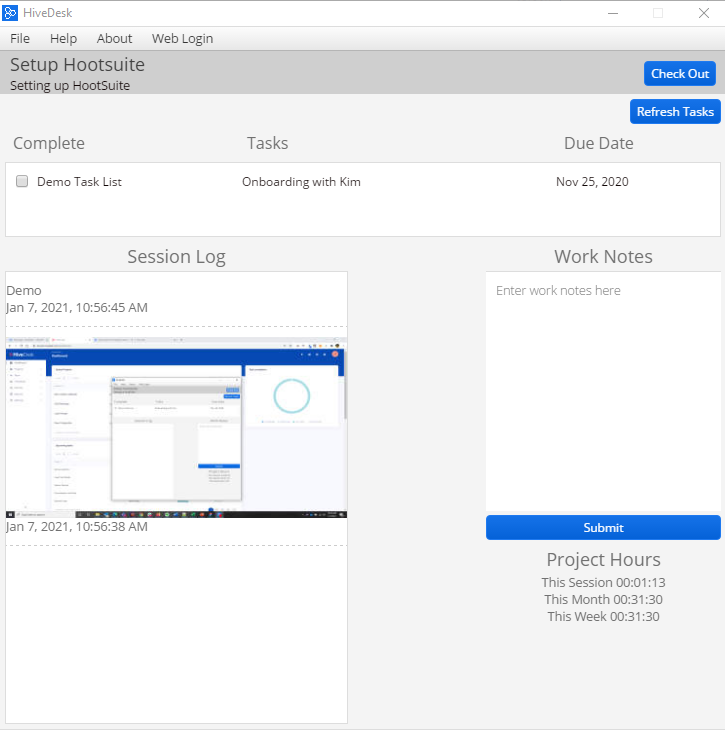
Task: Click the HiveDesk logo in title bar
Action: [x=10, y=13]
